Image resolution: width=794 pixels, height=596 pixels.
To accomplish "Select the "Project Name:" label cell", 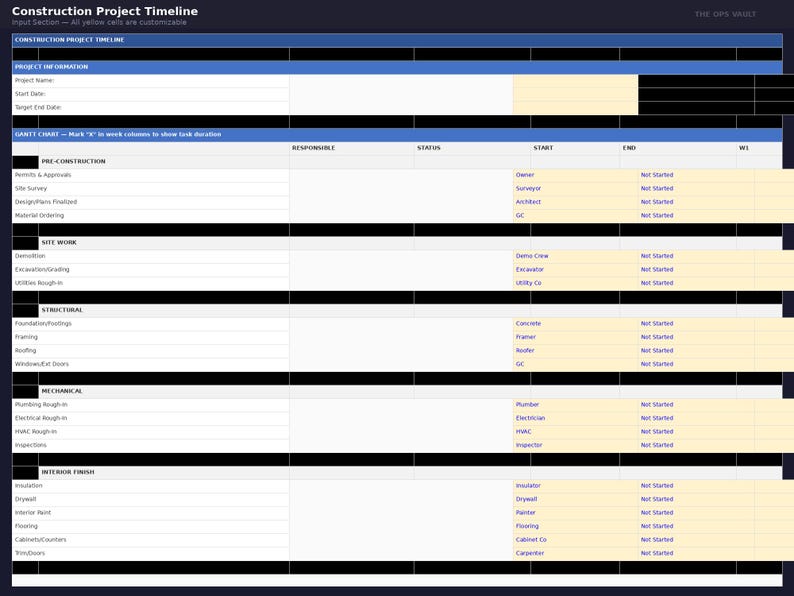I will (150, 81).
